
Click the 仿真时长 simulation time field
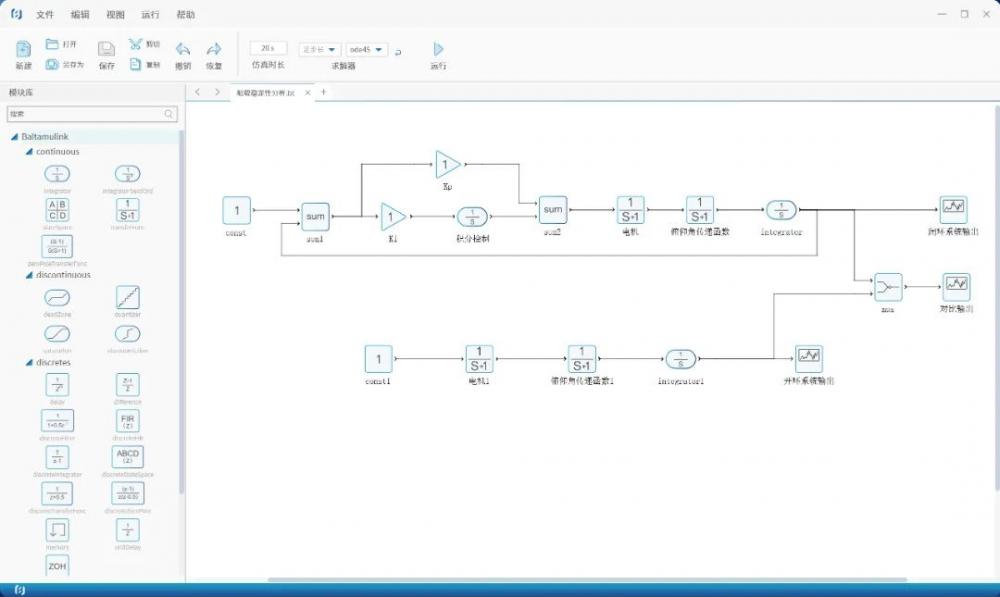click(x=268, y=48)
